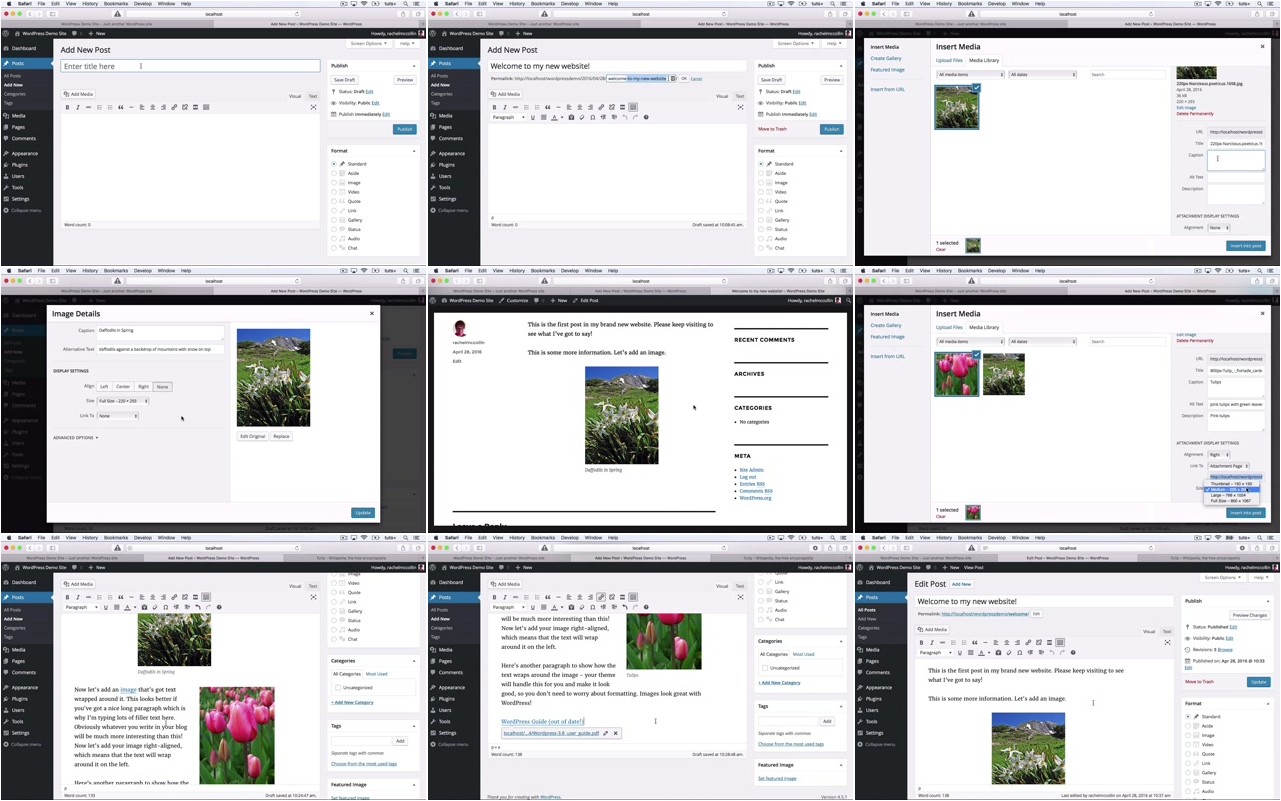This screenshot has height=801, width=1281.
Task: Click OK beside the permalink slug field
Action: point(683,78)
